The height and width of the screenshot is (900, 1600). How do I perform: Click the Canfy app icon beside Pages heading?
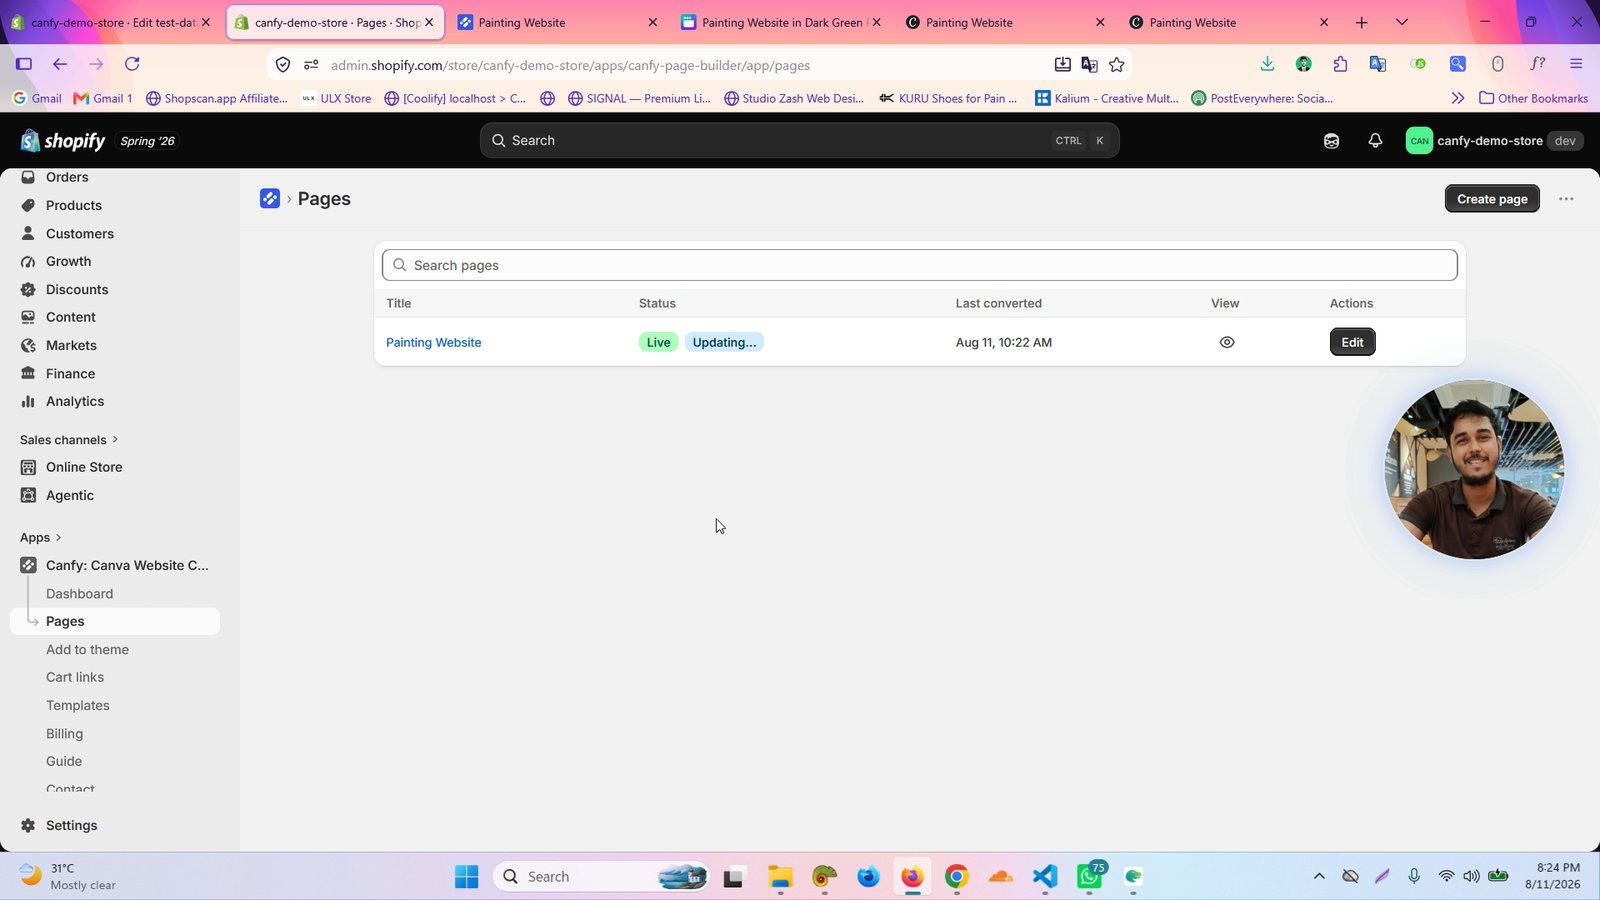click(270, 199)
